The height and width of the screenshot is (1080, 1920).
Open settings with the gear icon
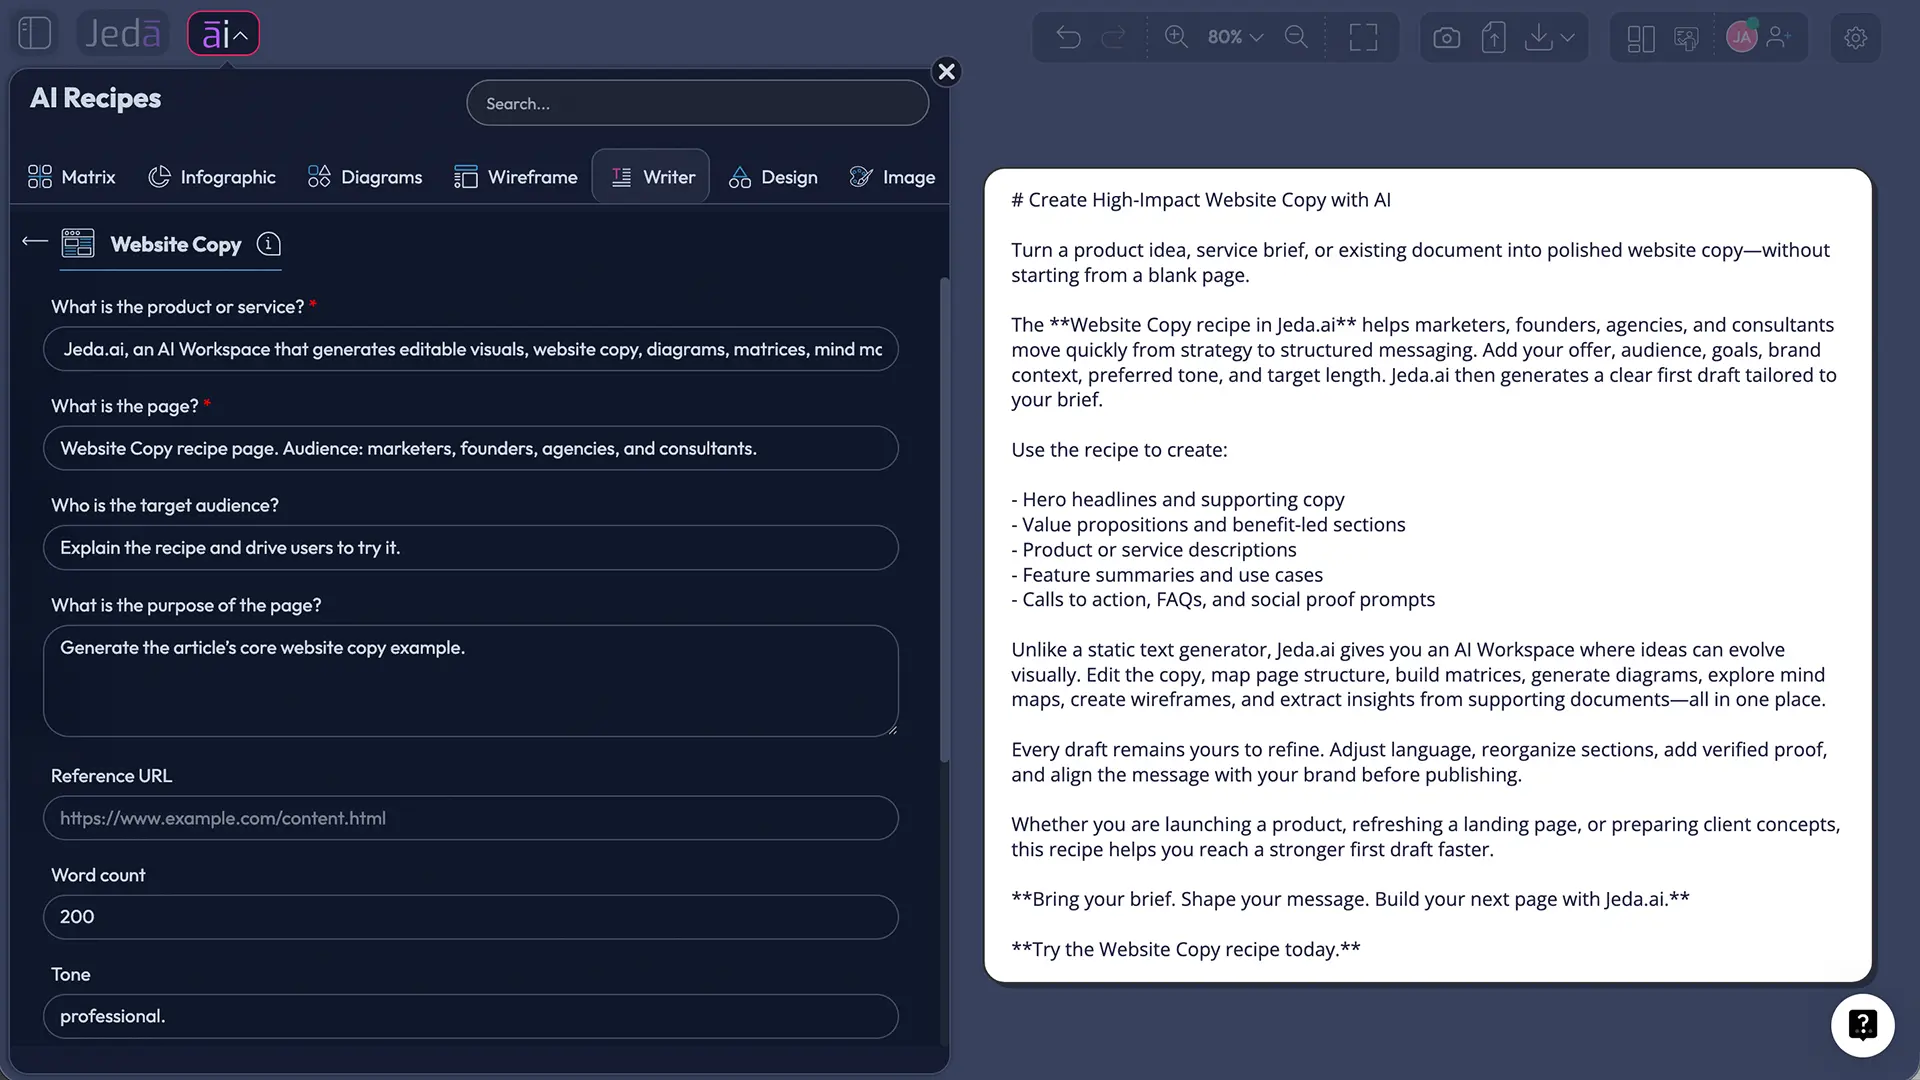coord(1856,38)
